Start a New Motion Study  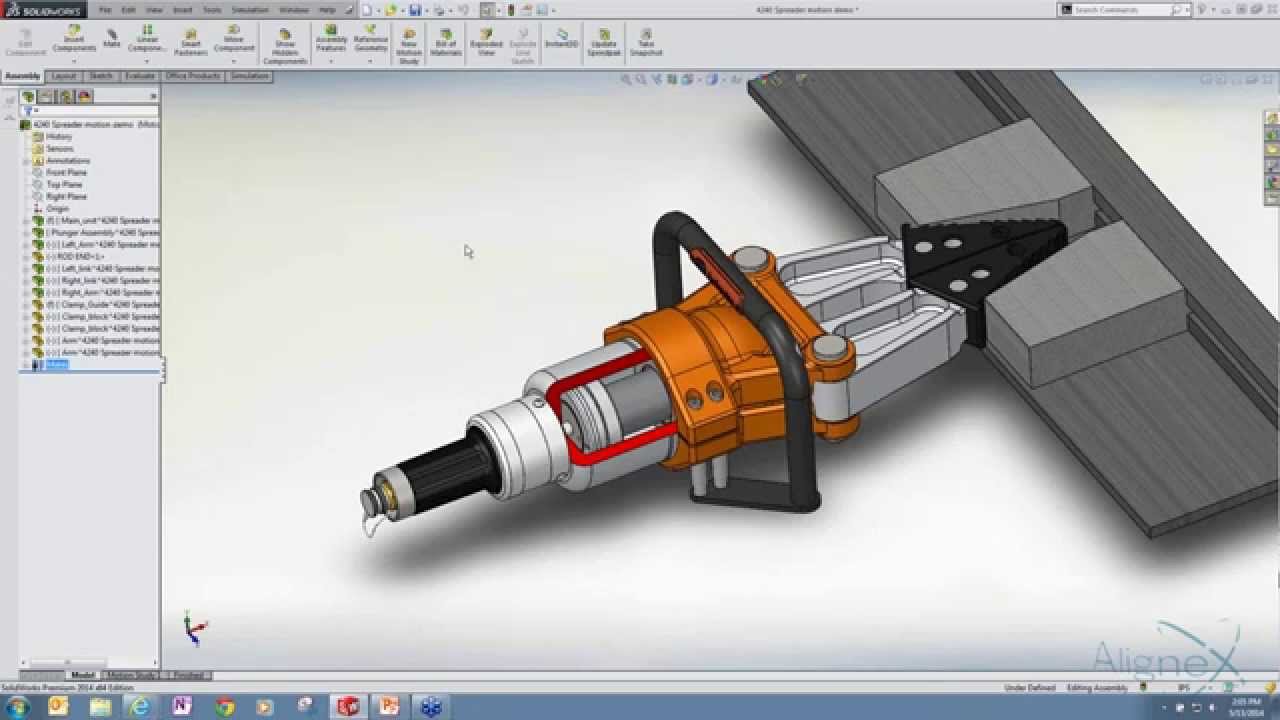[x=409, y=46]
